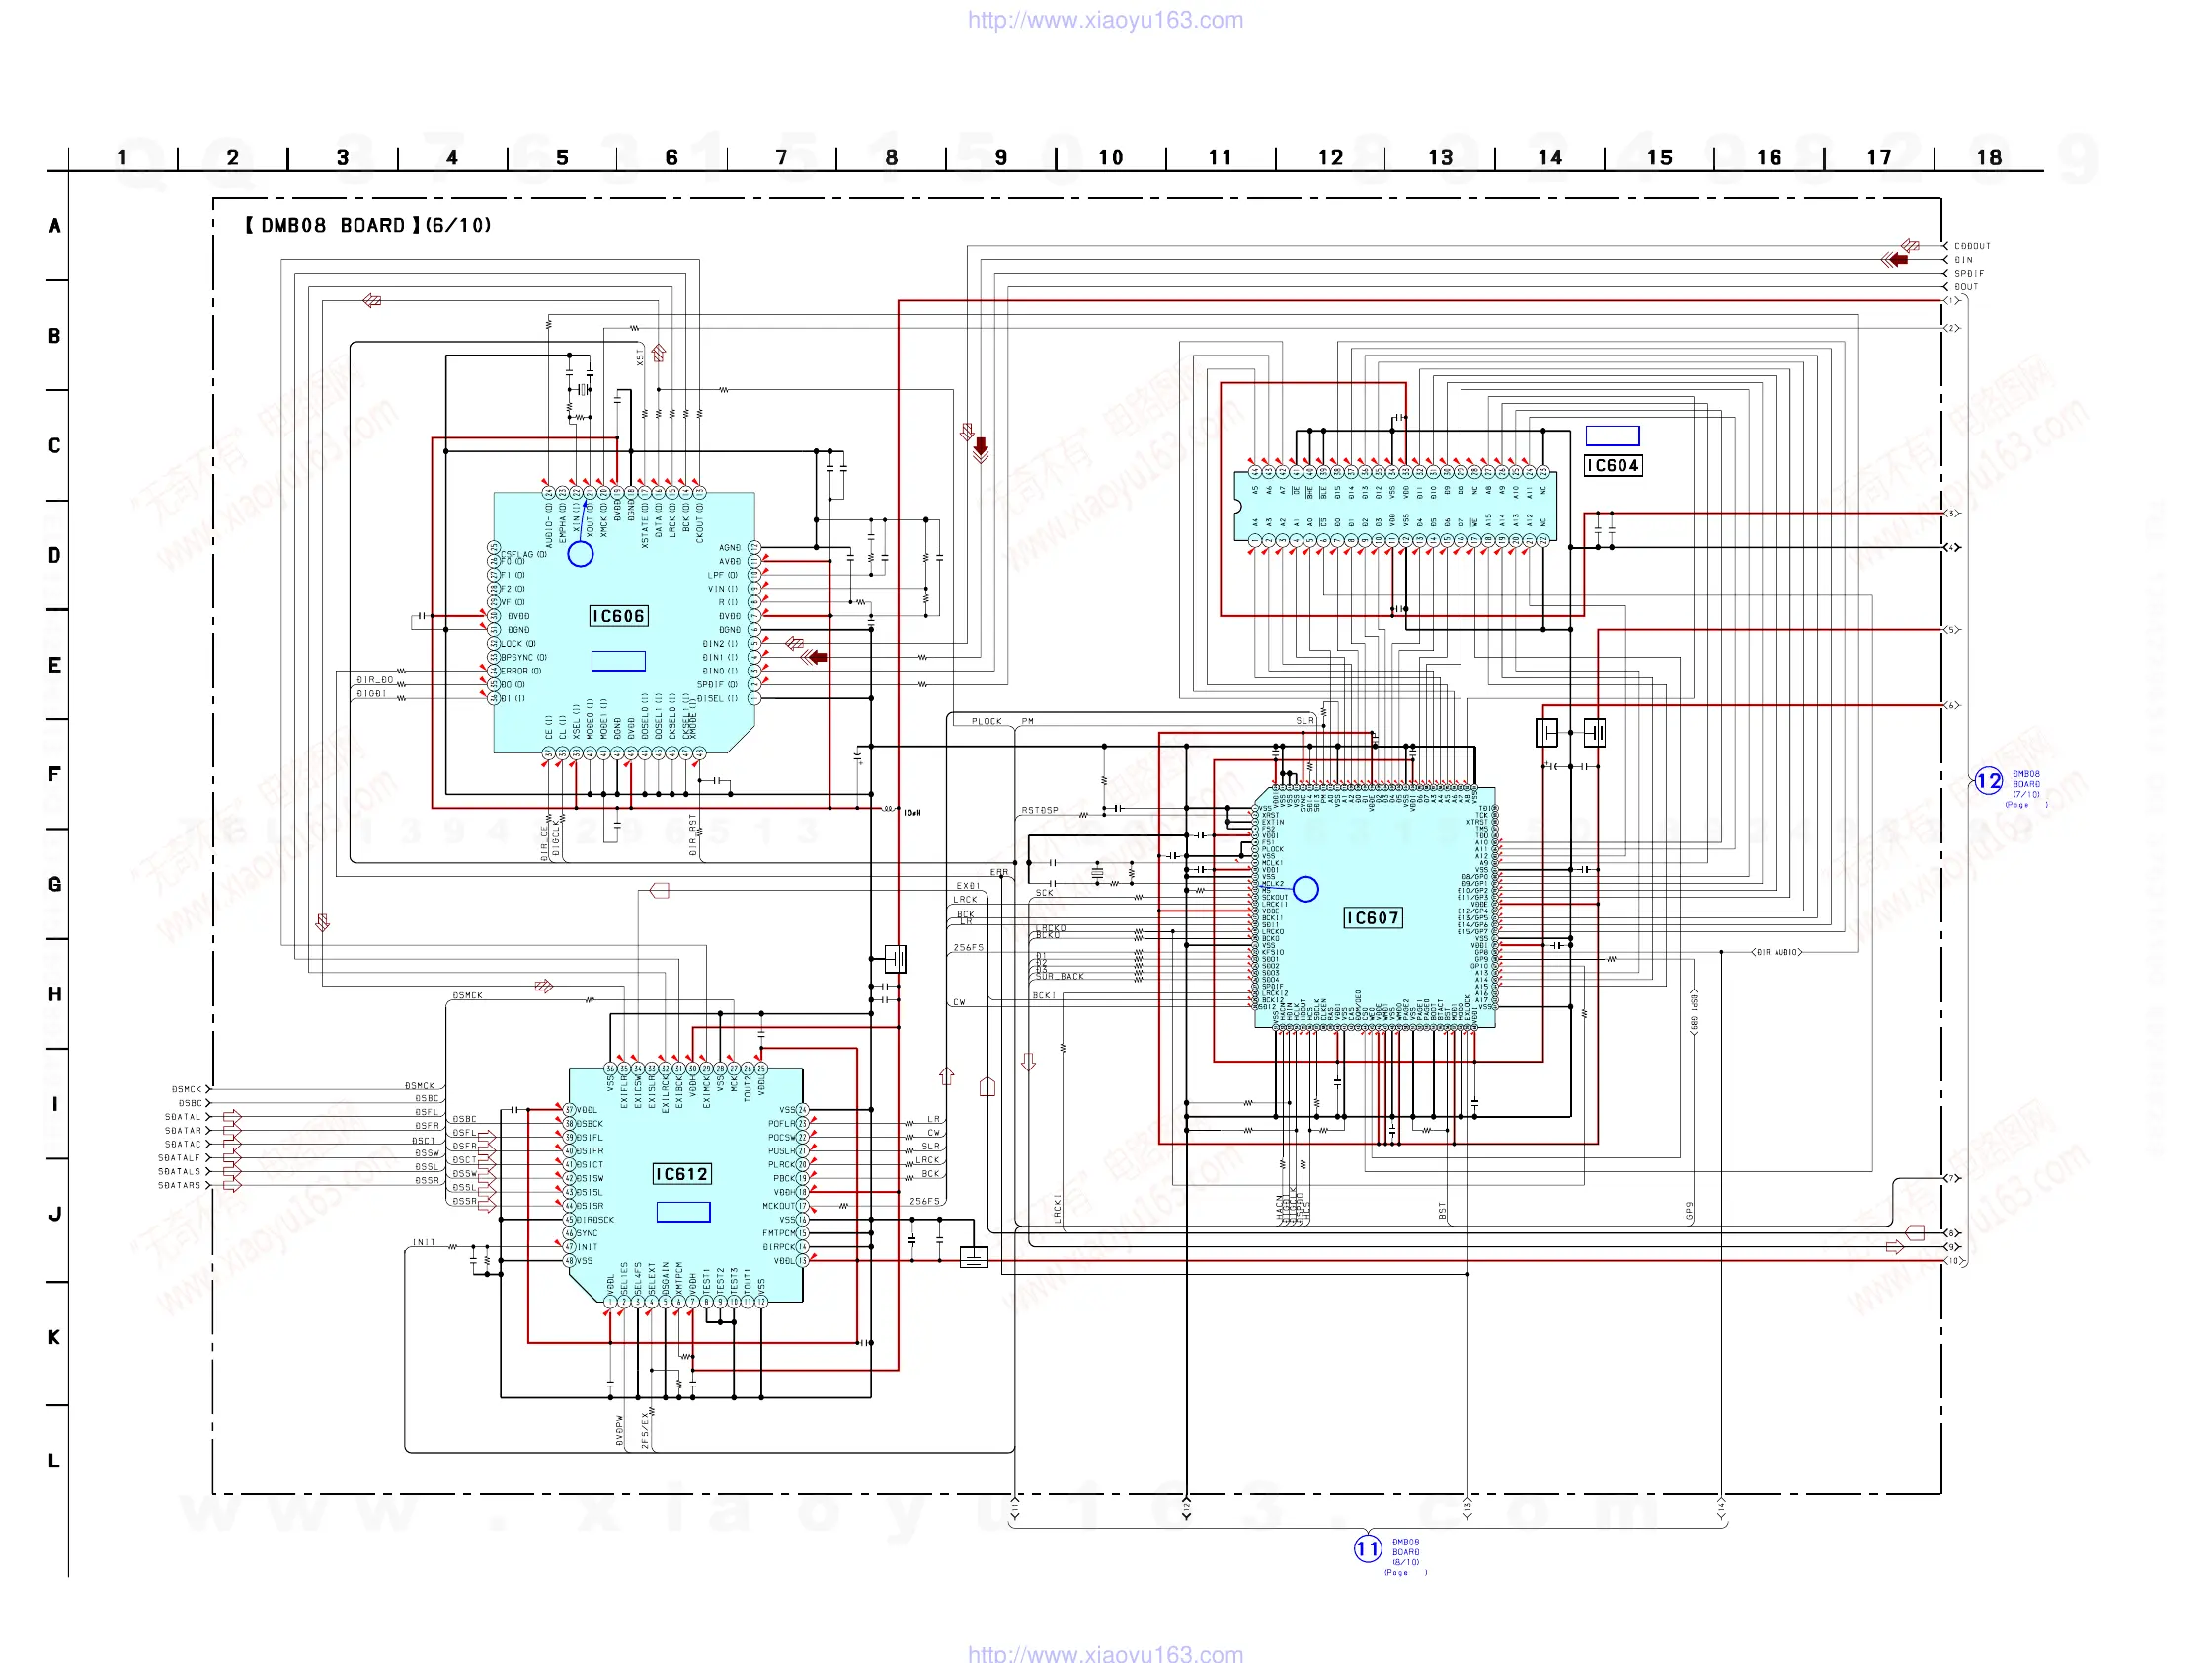This screenshot has width=2212, height=1663.
Task: Open the xiaoyu163.com link at bottom
Action: (1105, 1653)
